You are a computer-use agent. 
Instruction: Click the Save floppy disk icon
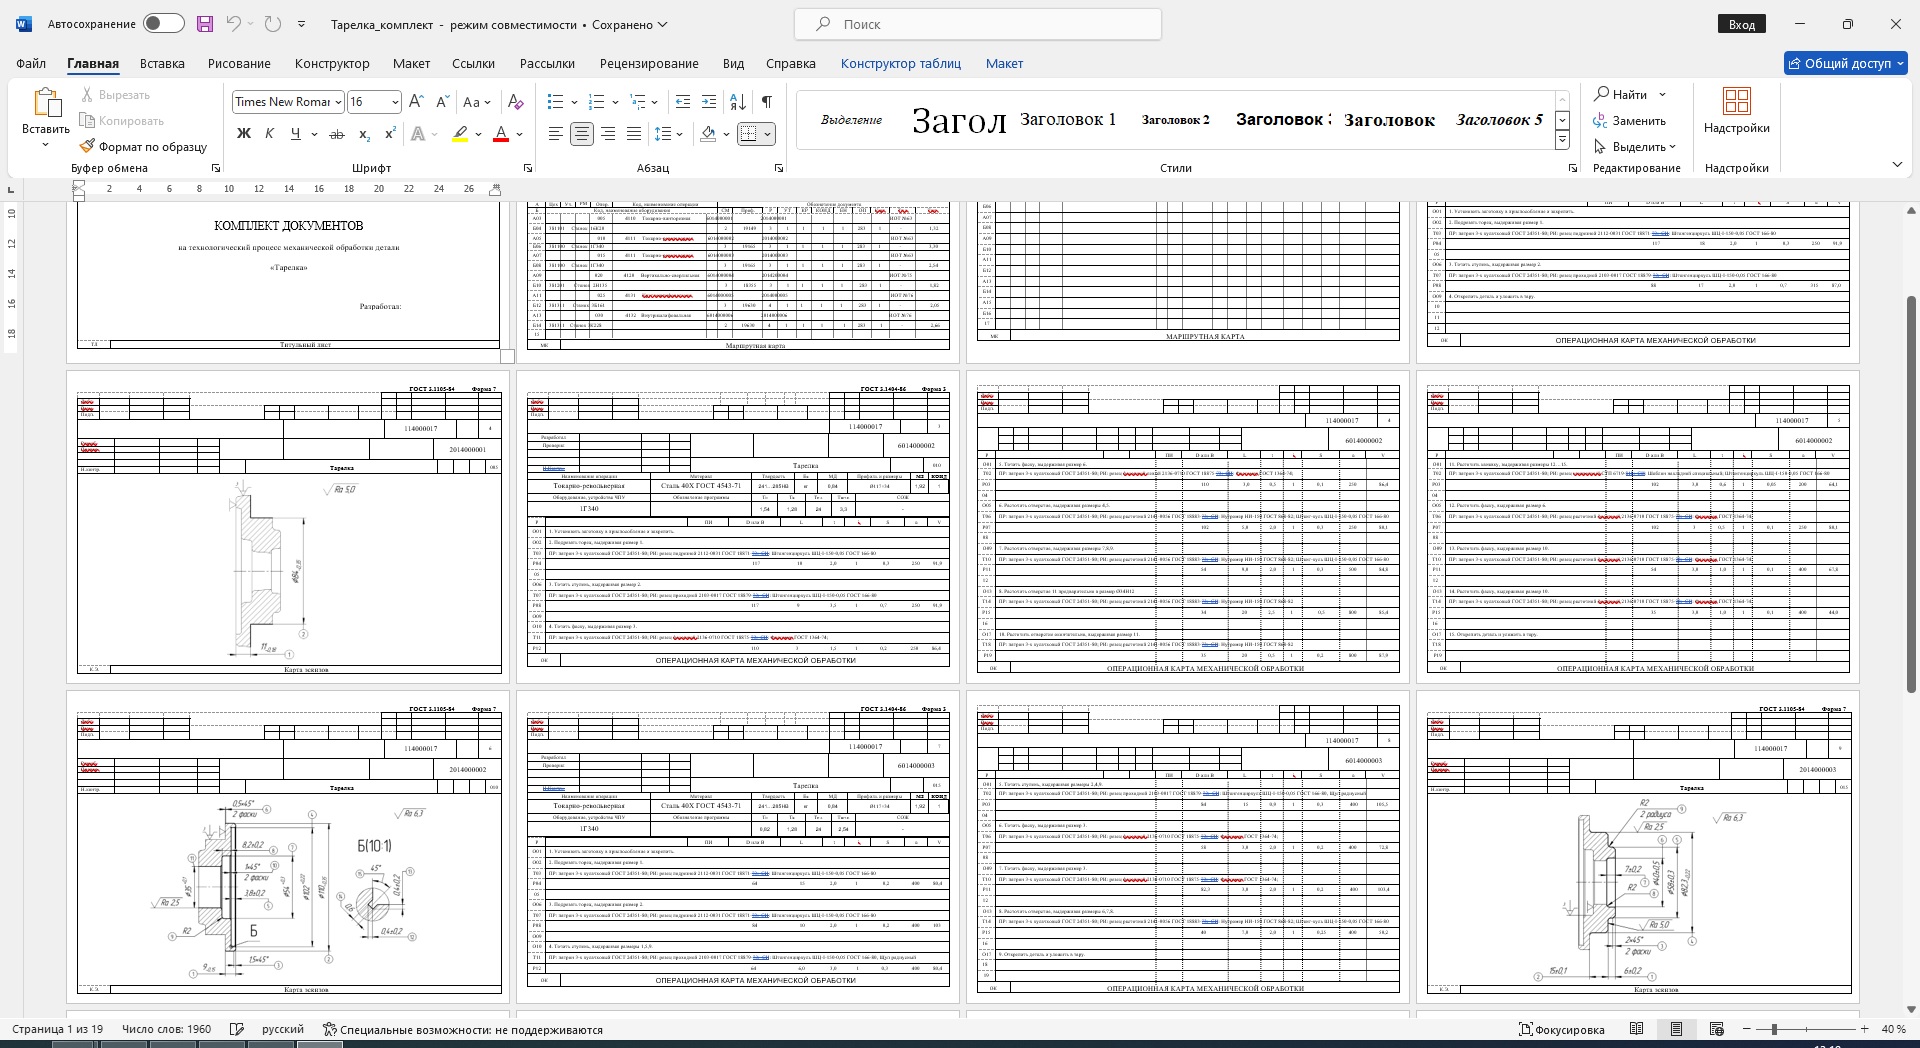205,24
